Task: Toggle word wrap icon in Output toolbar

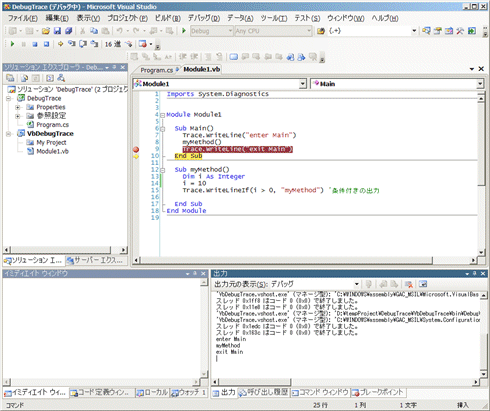Action: (x=423, y=284)
